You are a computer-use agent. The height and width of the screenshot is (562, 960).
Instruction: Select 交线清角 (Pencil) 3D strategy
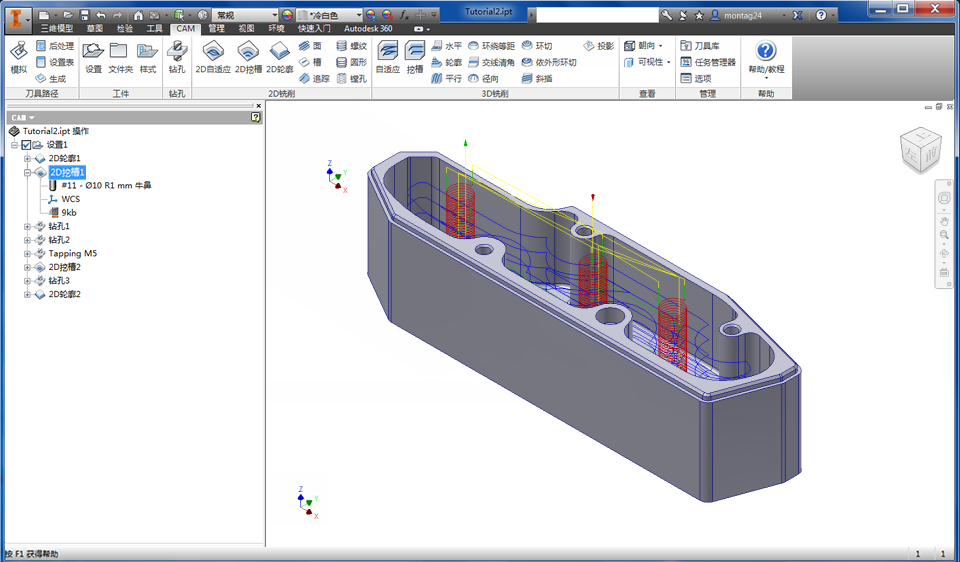tap(492, 62)
